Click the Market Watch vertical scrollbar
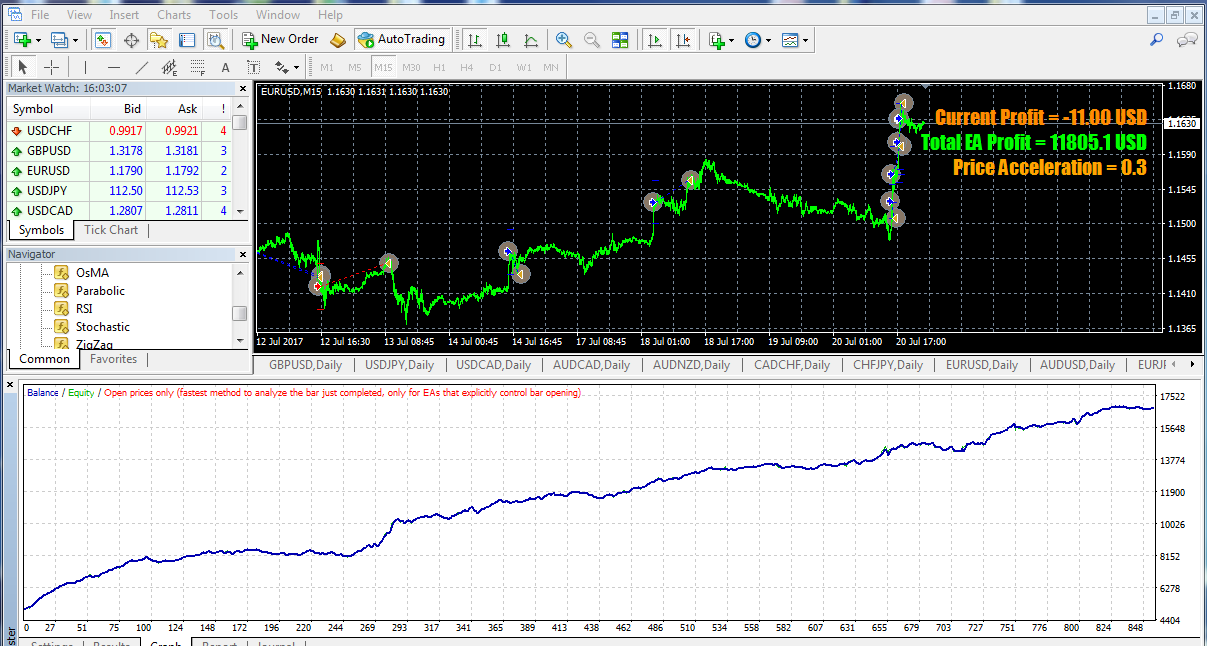 240,160
